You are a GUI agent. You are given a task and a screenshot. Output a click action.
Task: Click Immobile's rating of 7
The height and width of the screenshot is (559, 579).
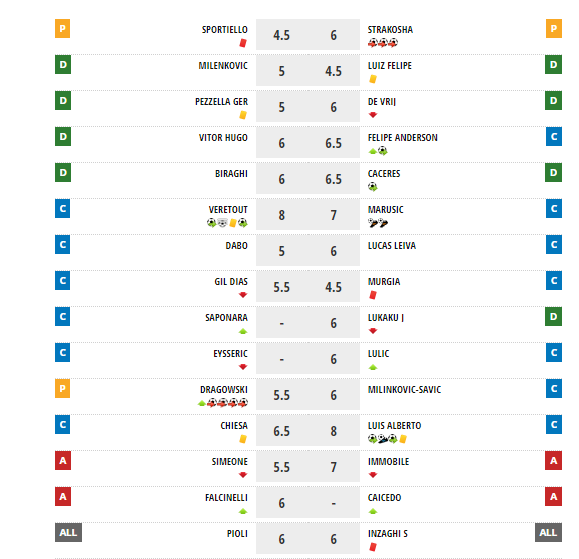point(333,467)
